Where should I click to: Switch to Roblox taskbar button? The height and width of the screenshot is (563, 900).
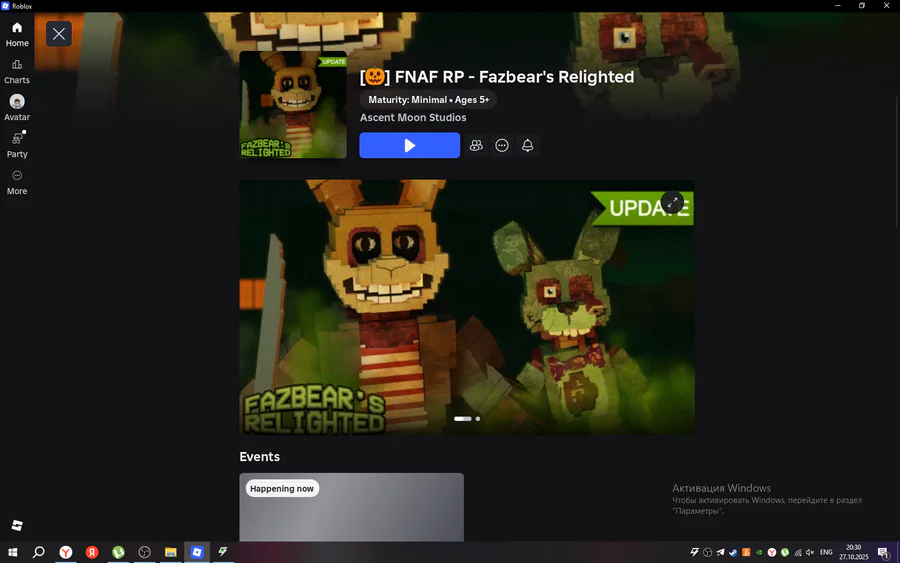(x=197, y=552)
